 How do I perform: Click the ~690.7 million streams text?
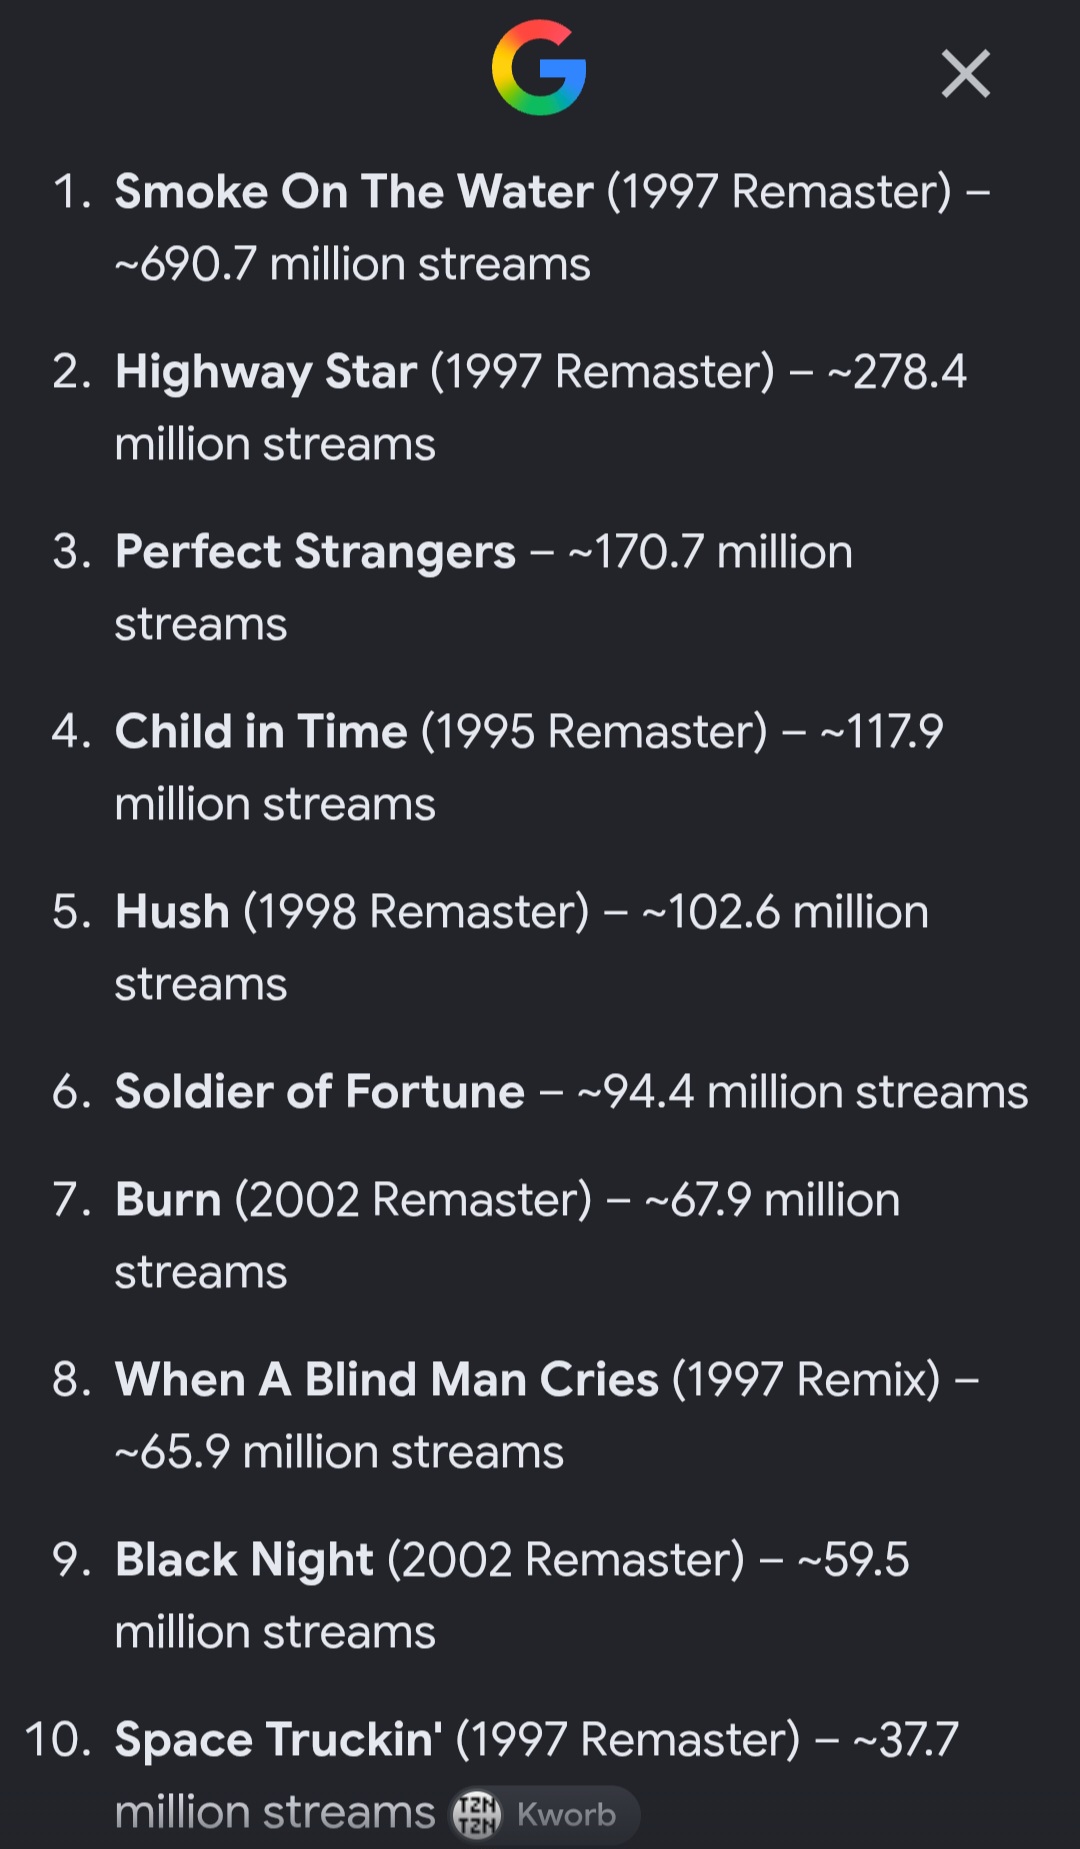coord(353,264)
